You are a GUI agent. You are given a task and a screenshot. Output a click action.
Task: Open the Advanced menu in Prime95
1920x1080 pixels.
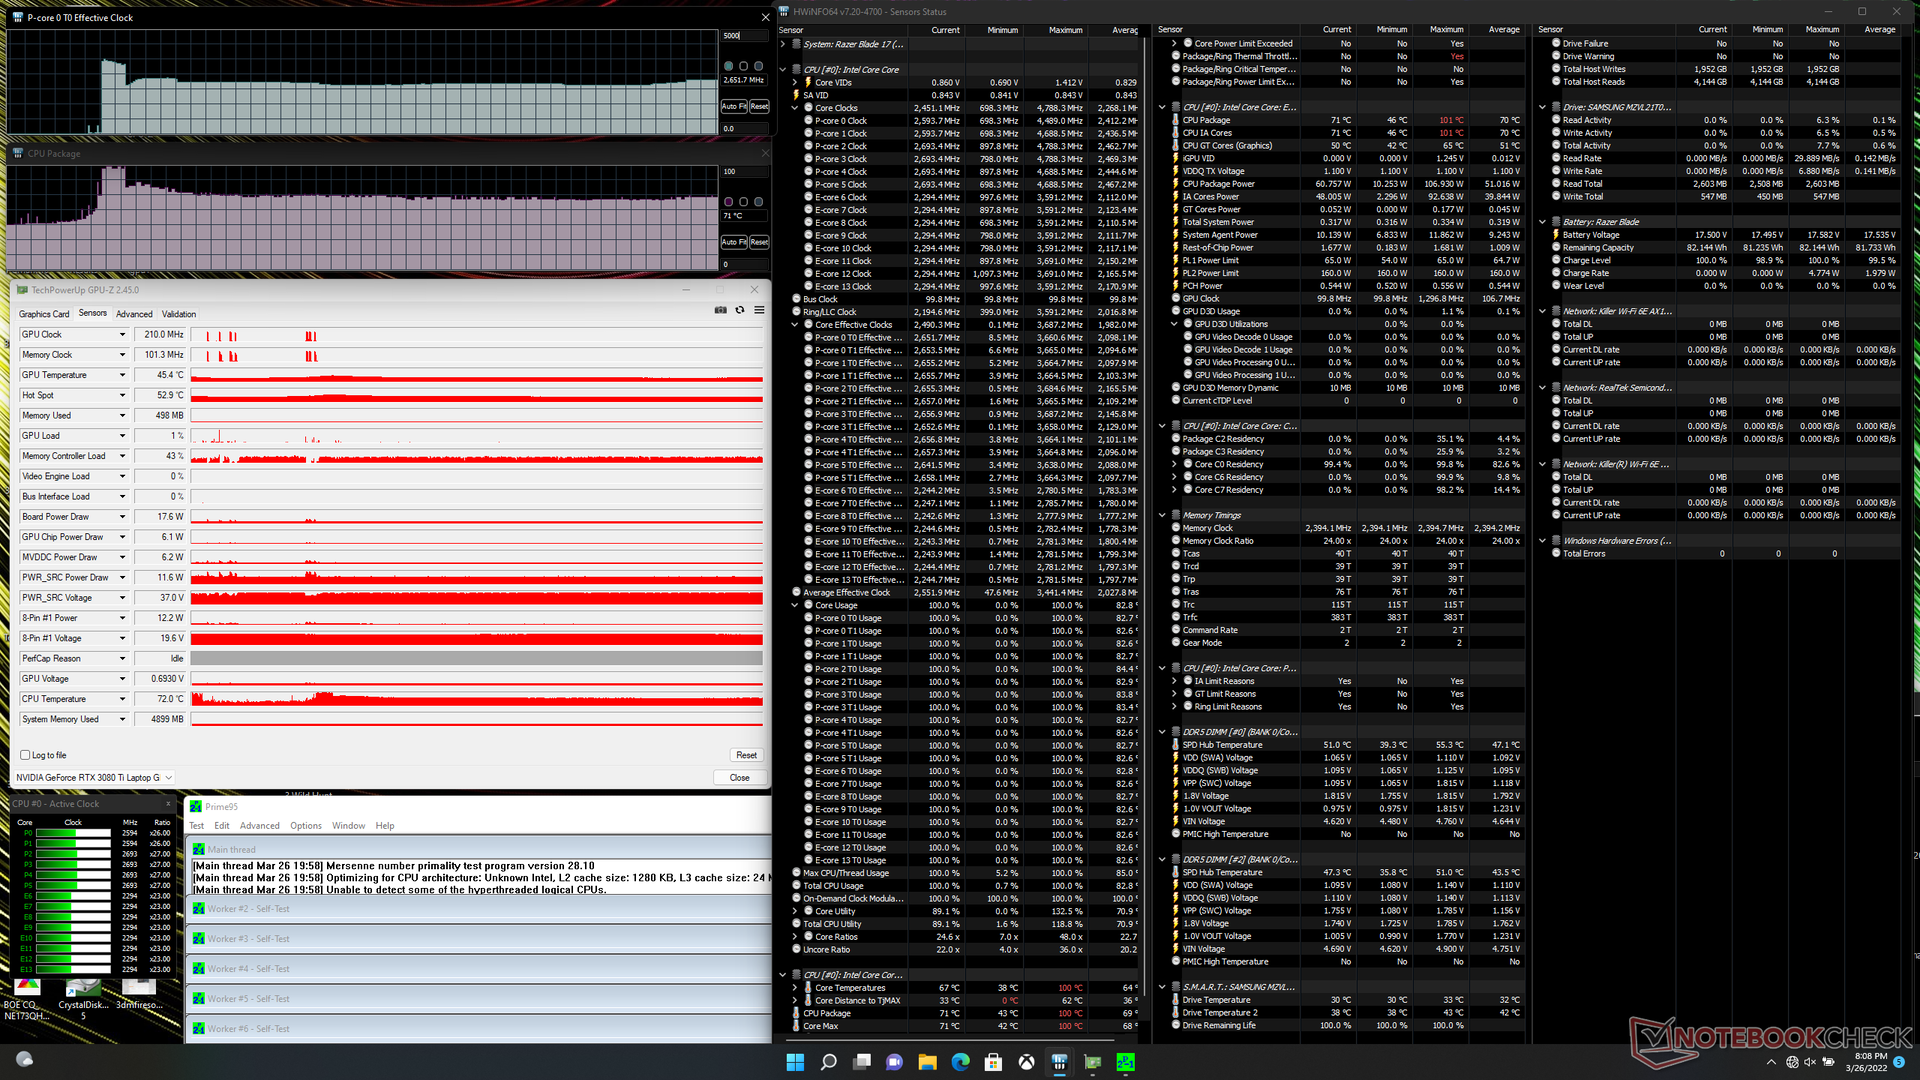(259, 826)
